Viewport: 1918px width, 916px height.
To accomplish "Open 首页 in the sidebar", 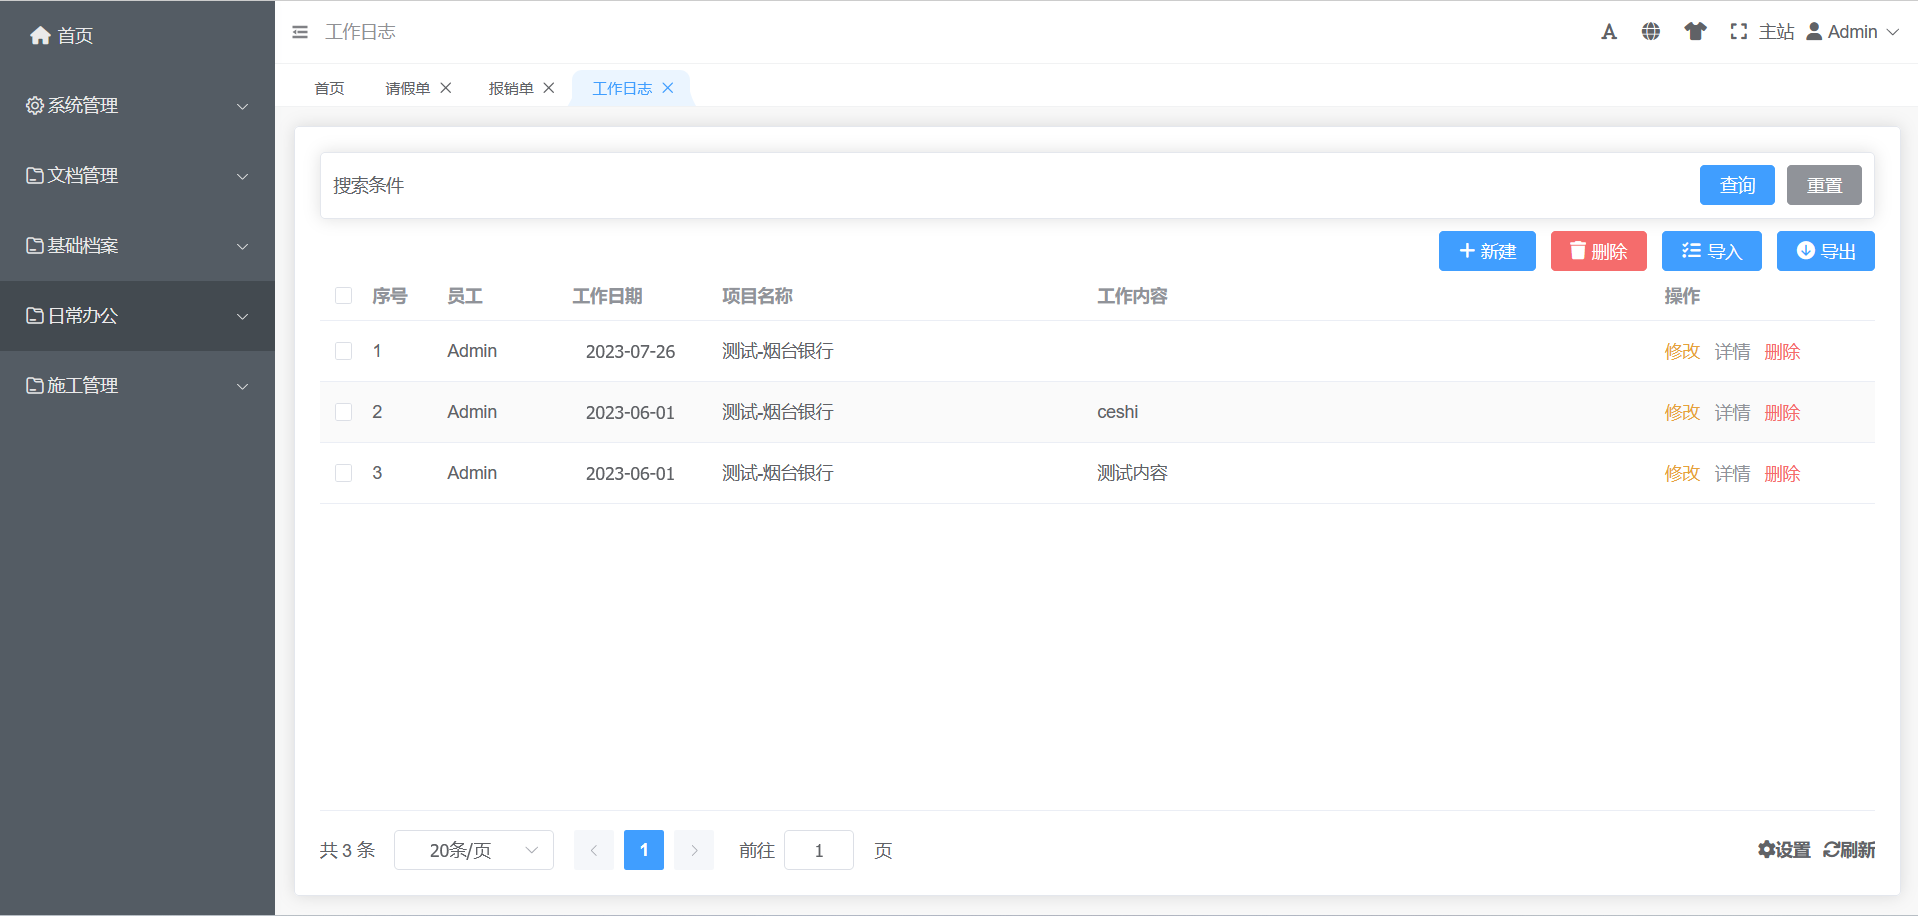I will pos(75,36).
